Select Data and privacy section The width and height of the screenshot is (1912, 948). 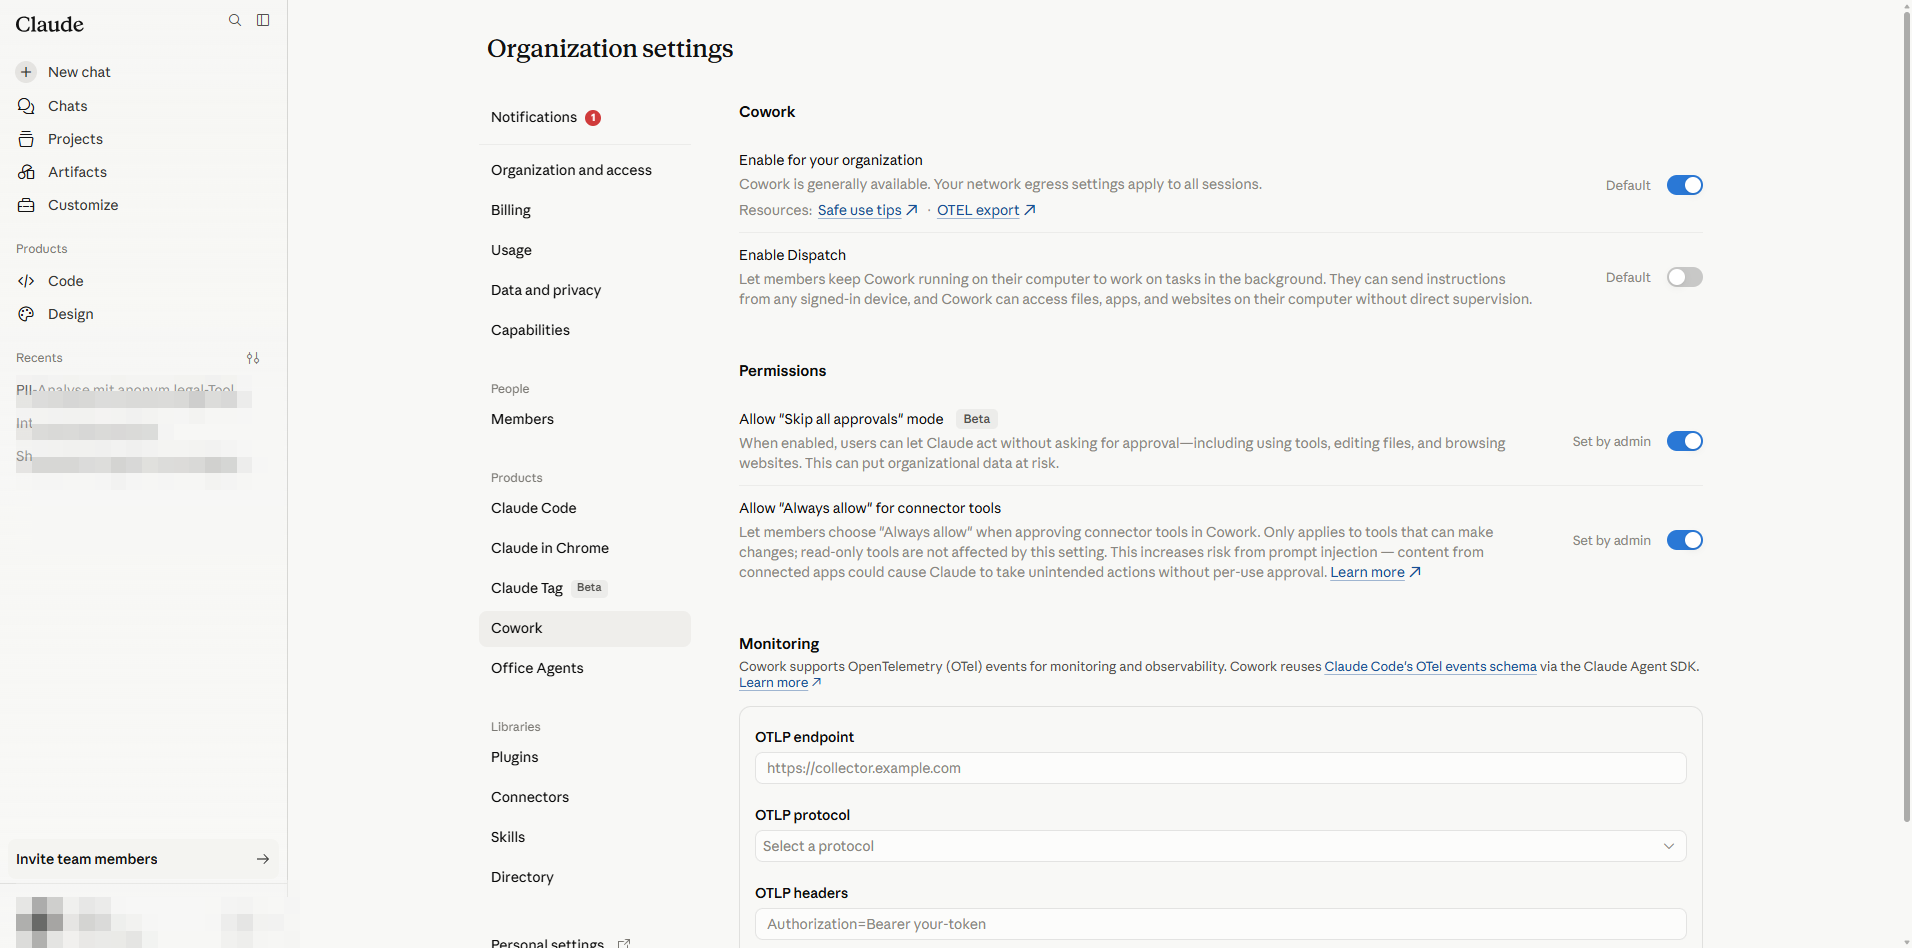point(585,290)
